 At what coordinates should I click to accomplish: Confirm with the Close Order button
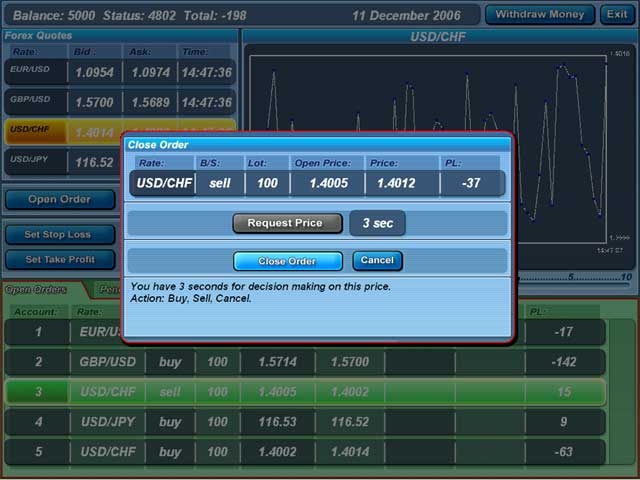[x=287, y=261]
